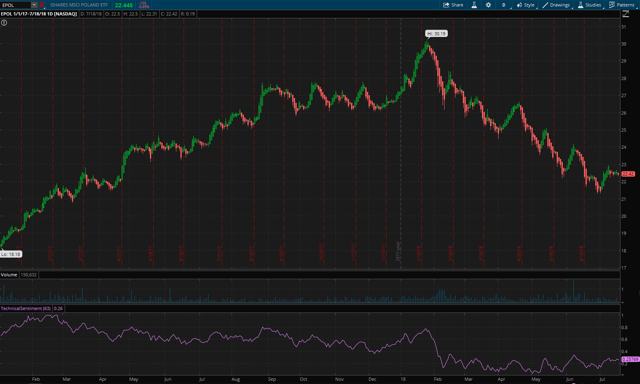
Task: Click the Volume study label
Action: pos(9,275)
